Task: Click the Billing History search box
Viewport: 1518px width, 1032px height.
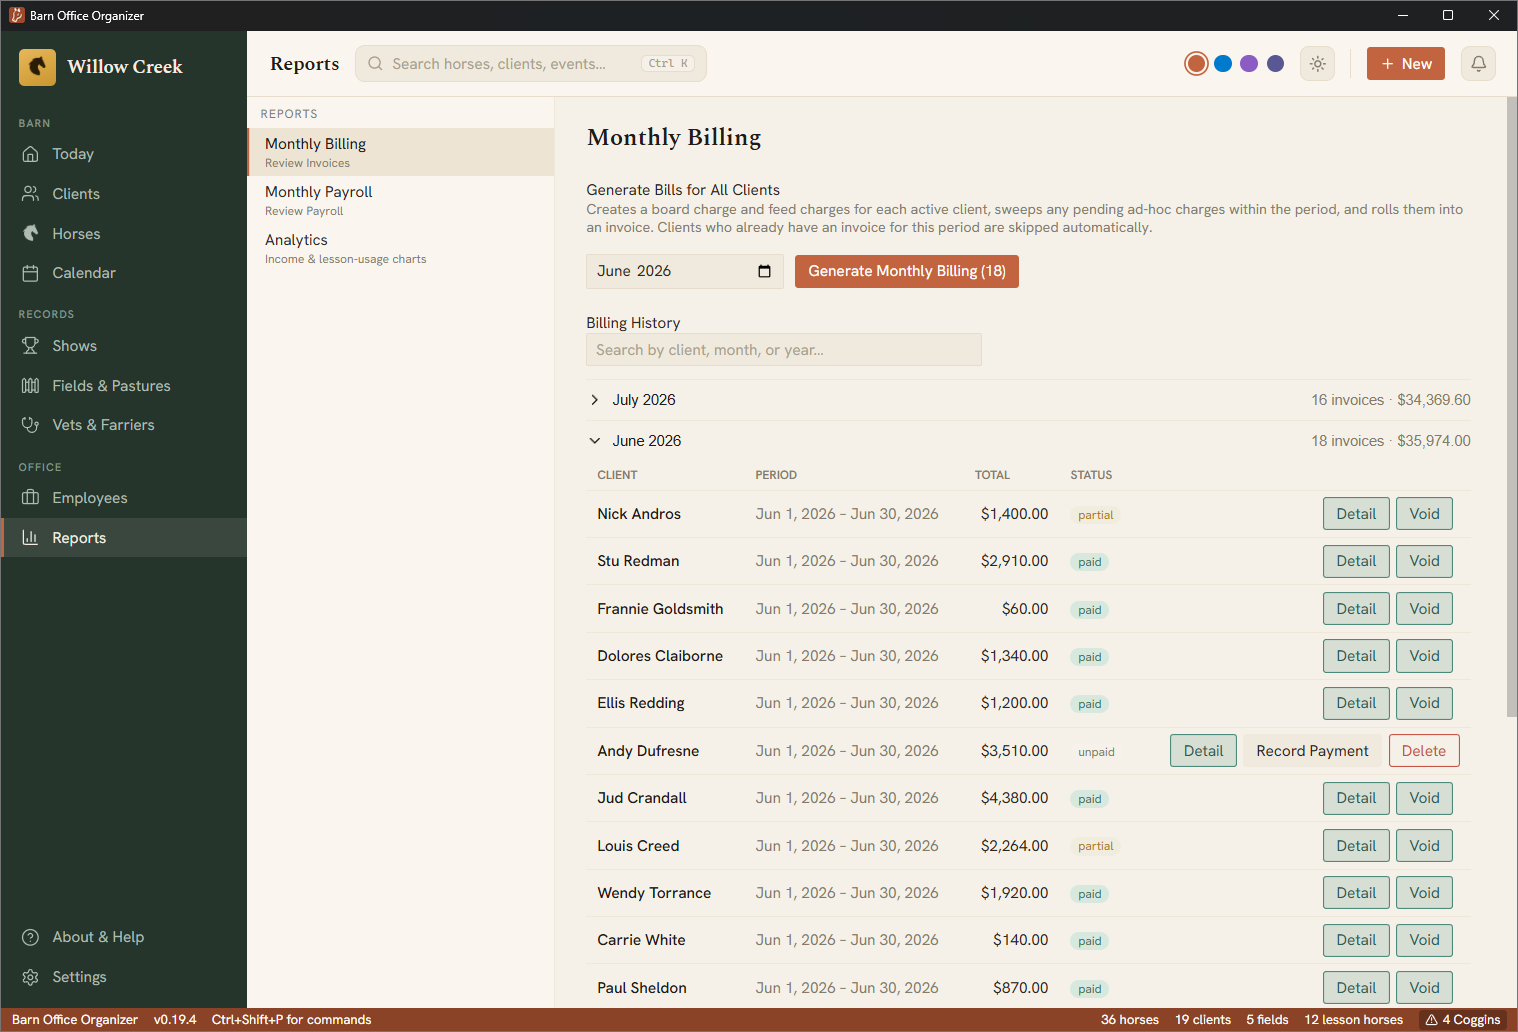Action: [784, 350]
